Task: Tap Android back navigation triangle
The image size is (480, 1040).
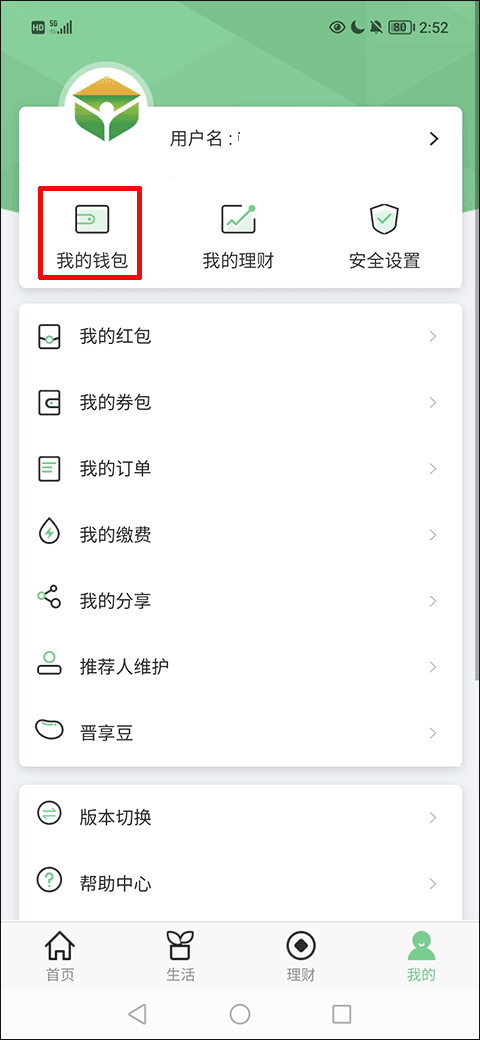Action: click(137, 1013)
